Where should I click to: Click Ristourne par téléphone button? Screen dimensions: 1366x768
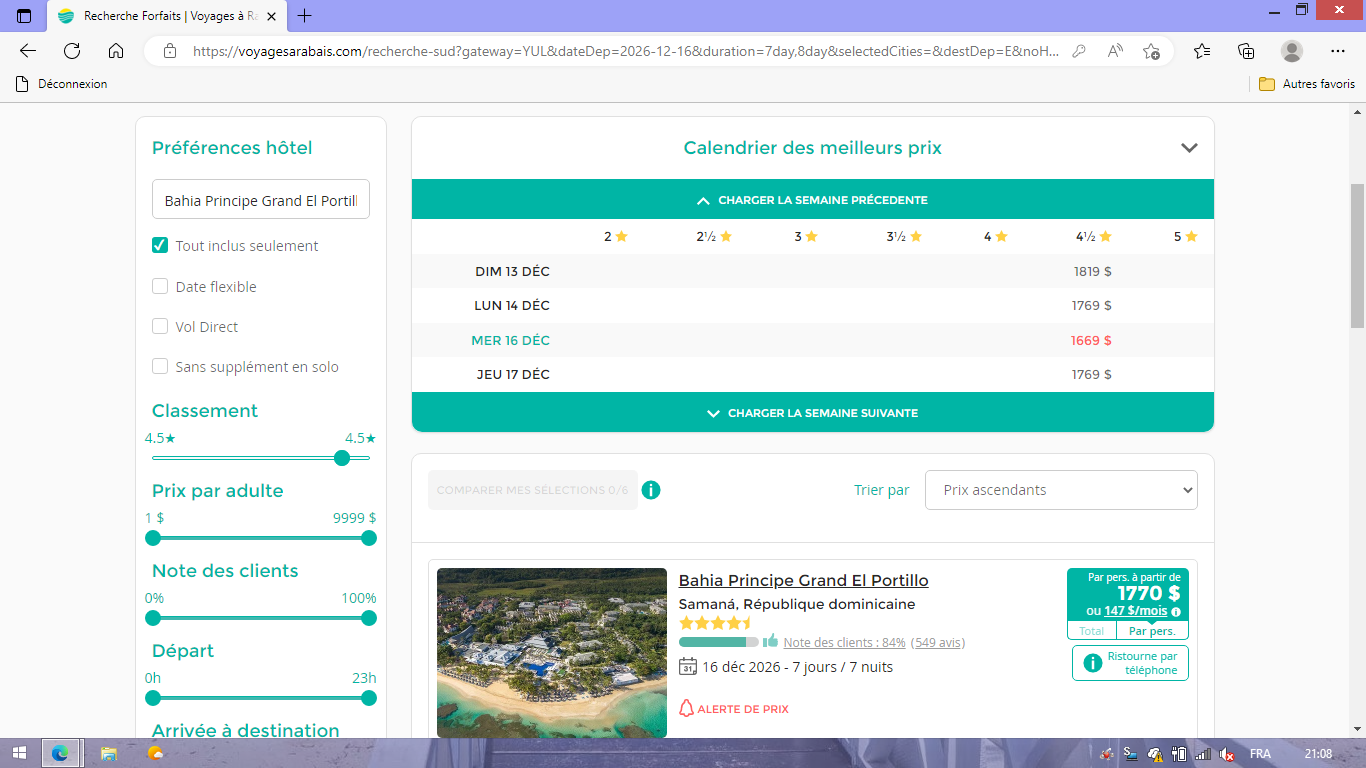pyautogui.click(x=1130, y=663)
